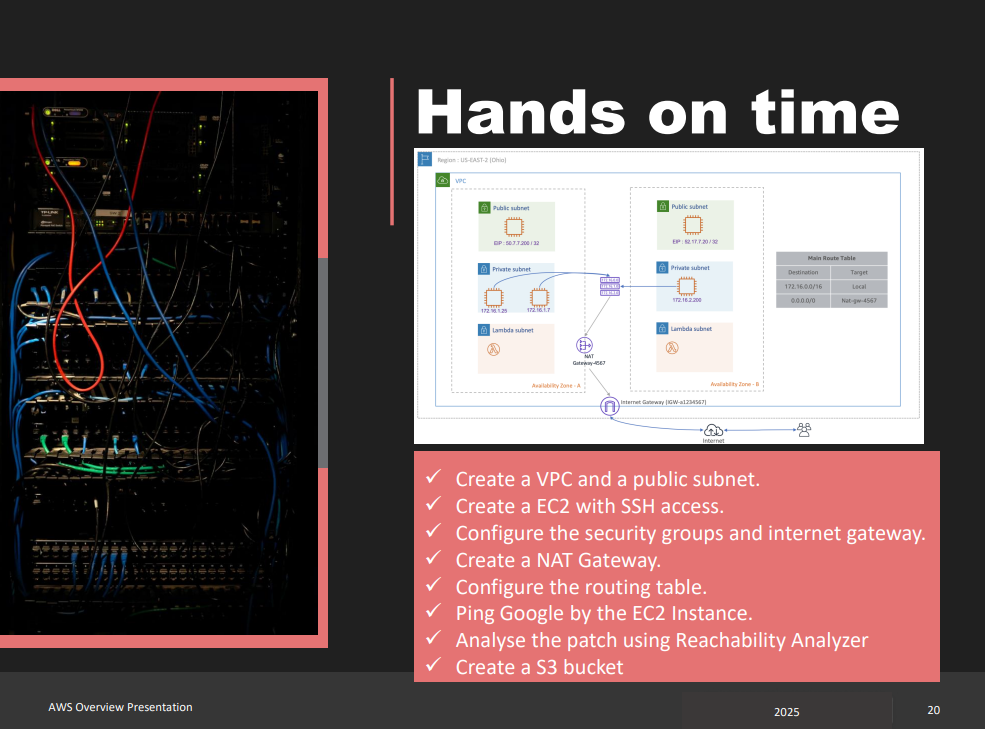Click the Lambda subnet lock icon in Zone B
The height and width of the screenshot is (729, 985).
[662, 329]
